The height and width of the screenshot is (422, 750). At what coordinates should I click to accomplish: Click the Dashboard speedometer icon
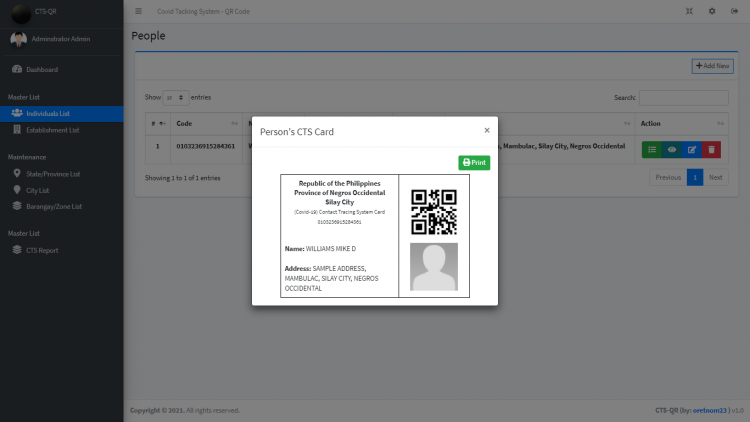click(17, 69)
